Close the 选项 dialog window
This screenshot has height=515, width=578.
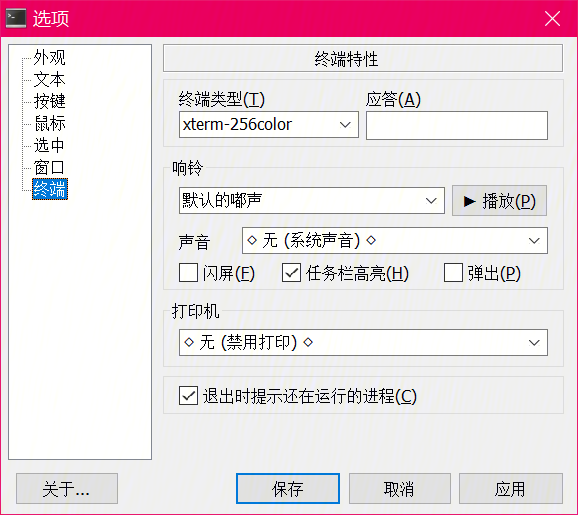click(552, 18)
